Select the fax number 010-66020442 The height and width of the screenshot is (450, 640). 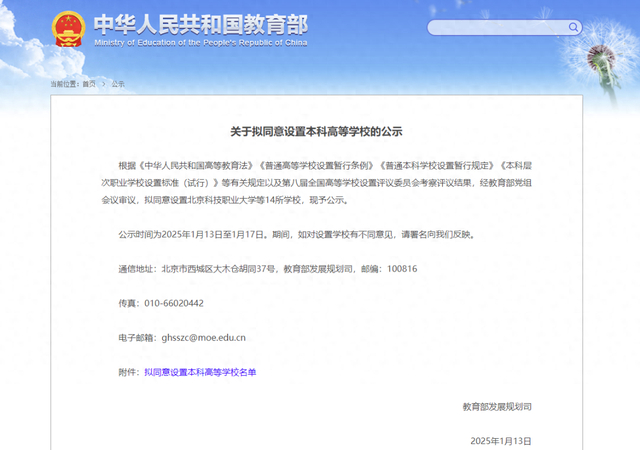point(174,303)
